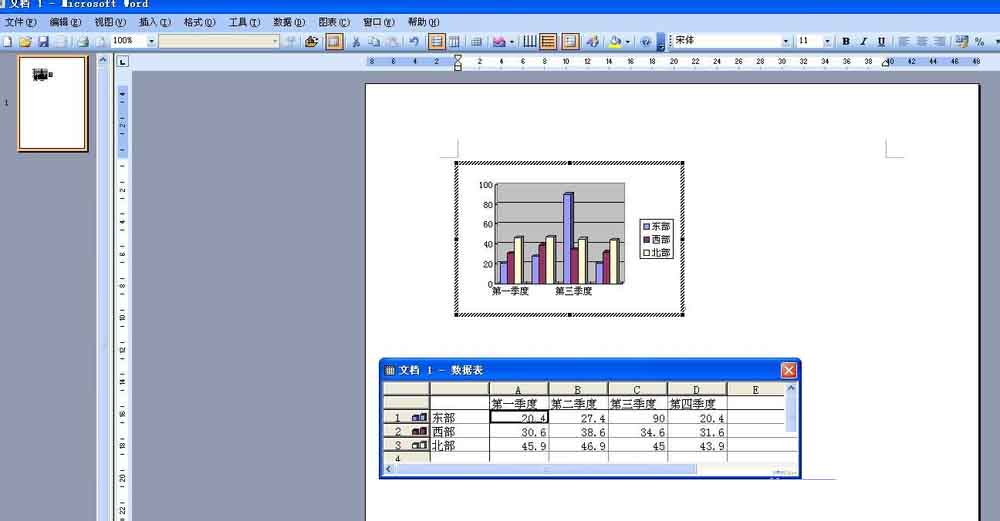1000x521 pixels.
Task: Open the Chart Objects combo box
Action: pyautogui.click(x=219, y=41)
